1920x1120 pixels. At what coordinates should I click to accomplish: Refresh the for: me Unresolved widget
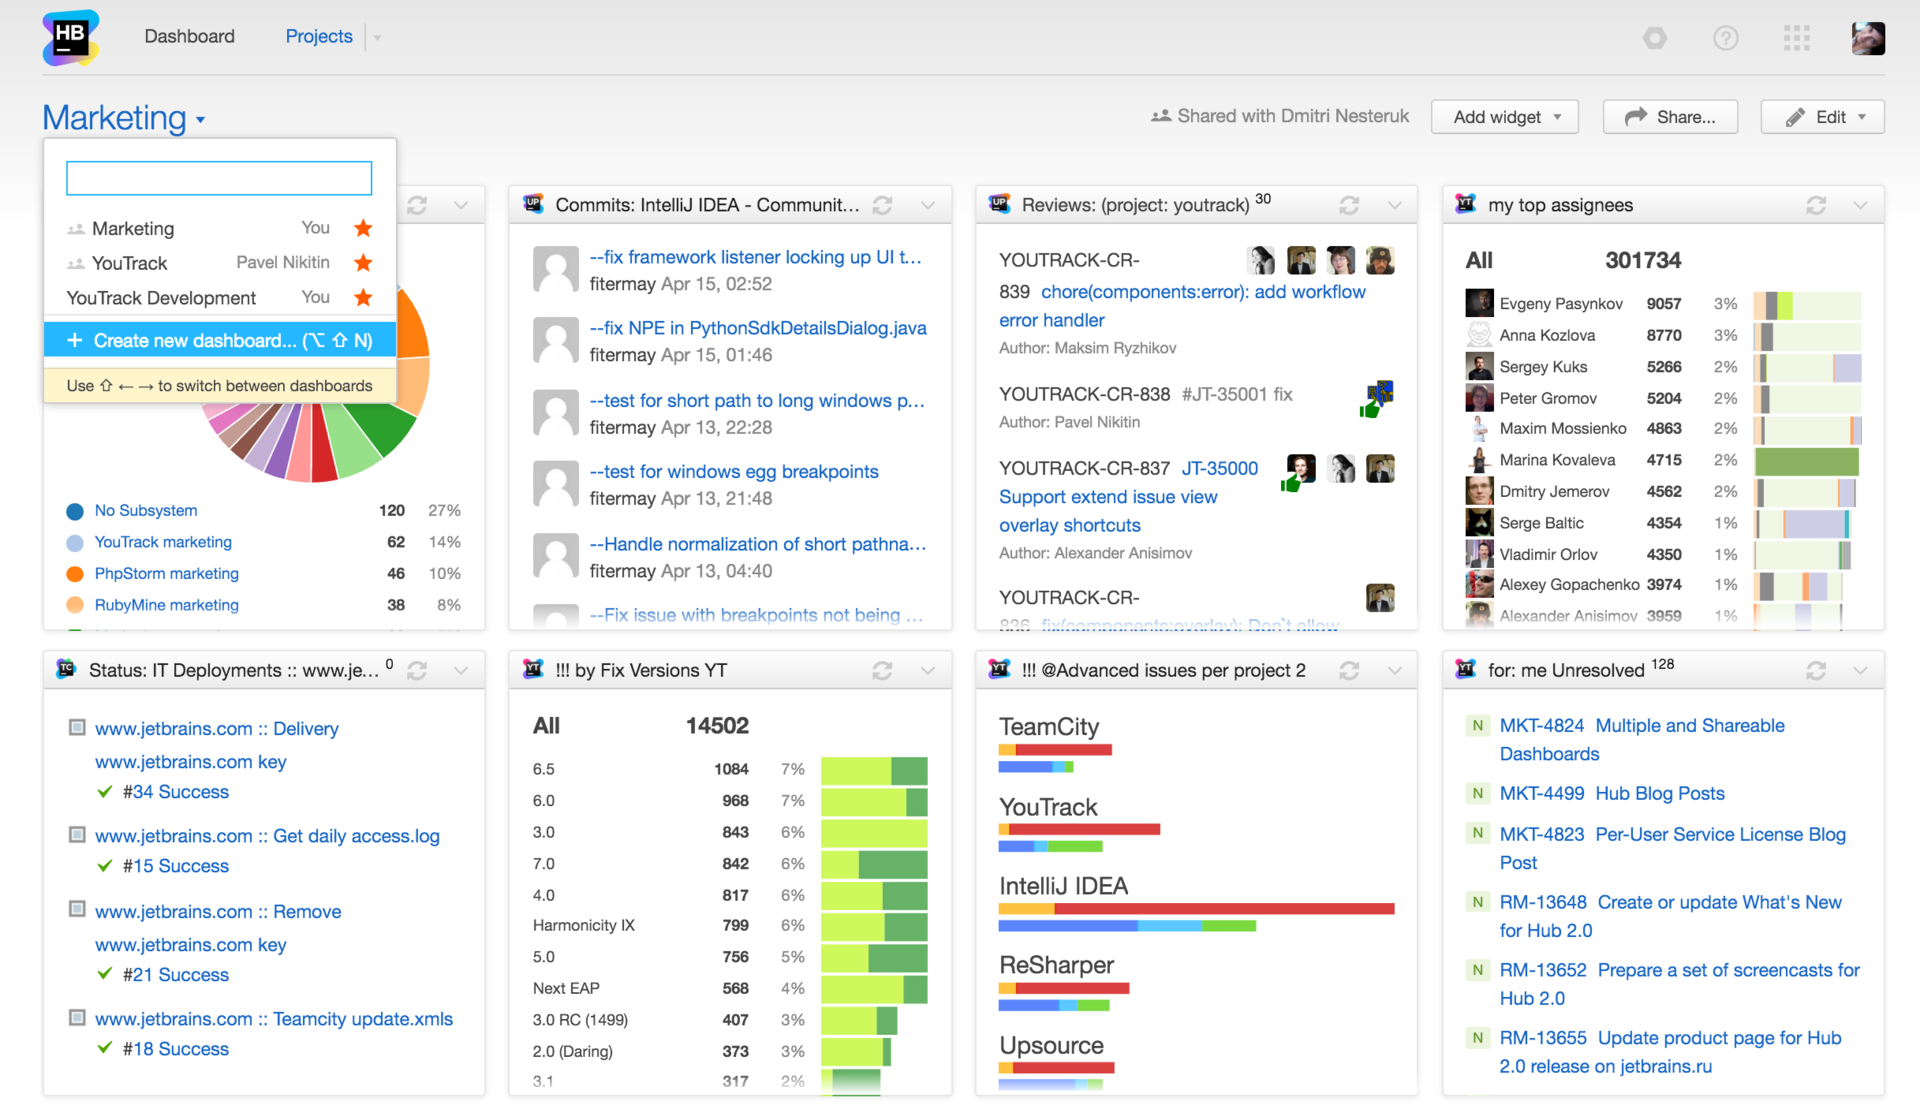click(1816, 671)
